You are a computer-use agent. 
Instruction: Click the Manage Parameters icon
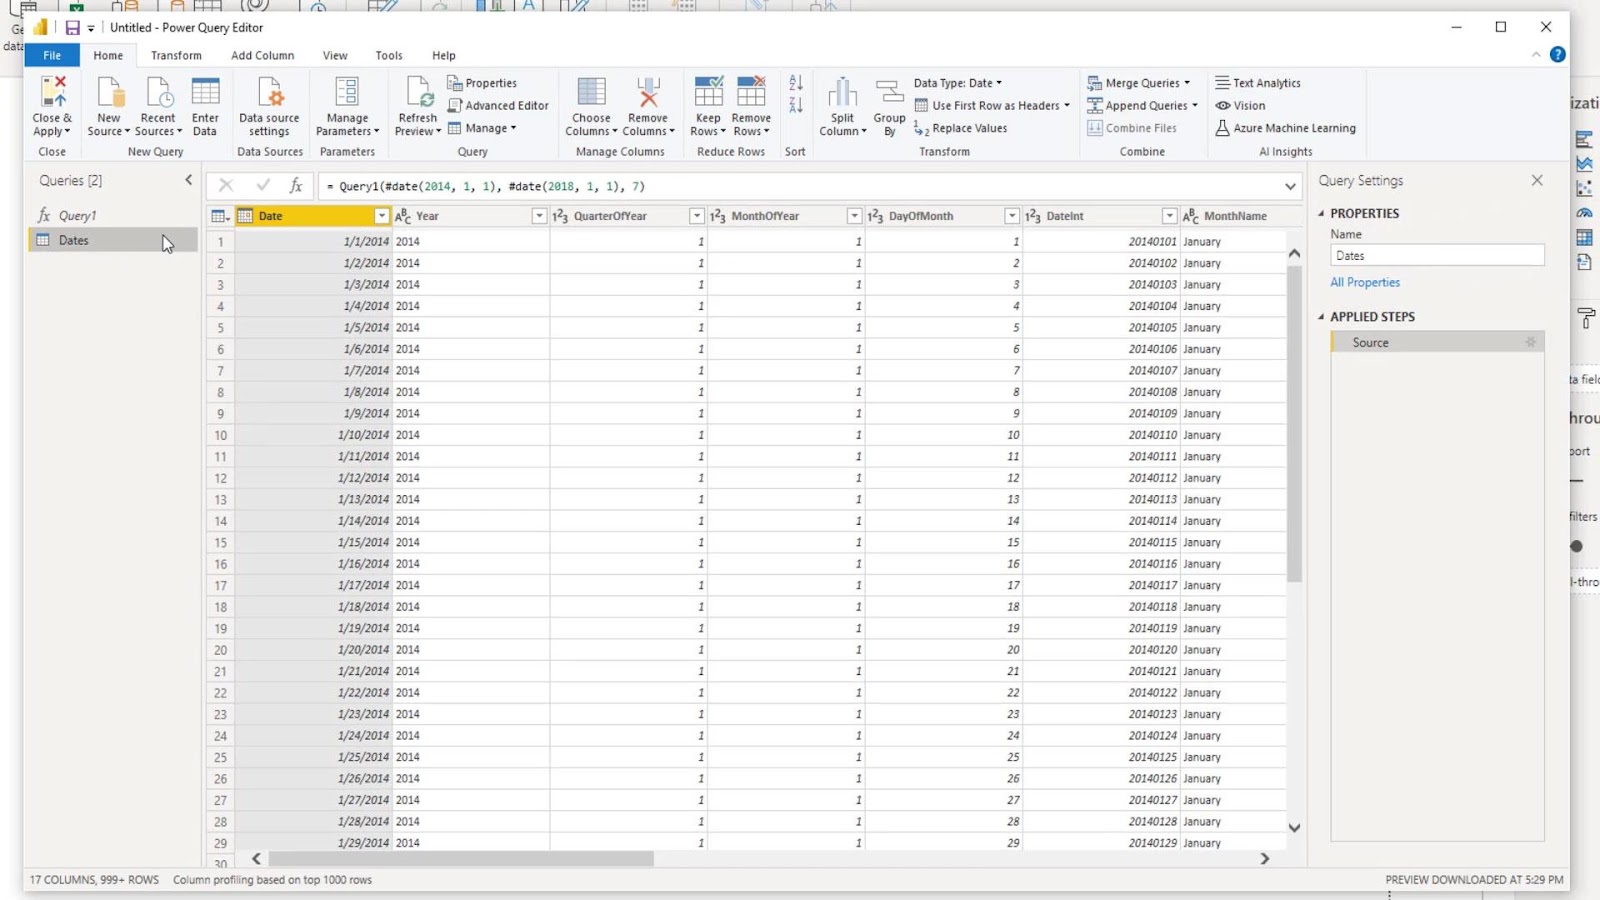tap(347, 92)
